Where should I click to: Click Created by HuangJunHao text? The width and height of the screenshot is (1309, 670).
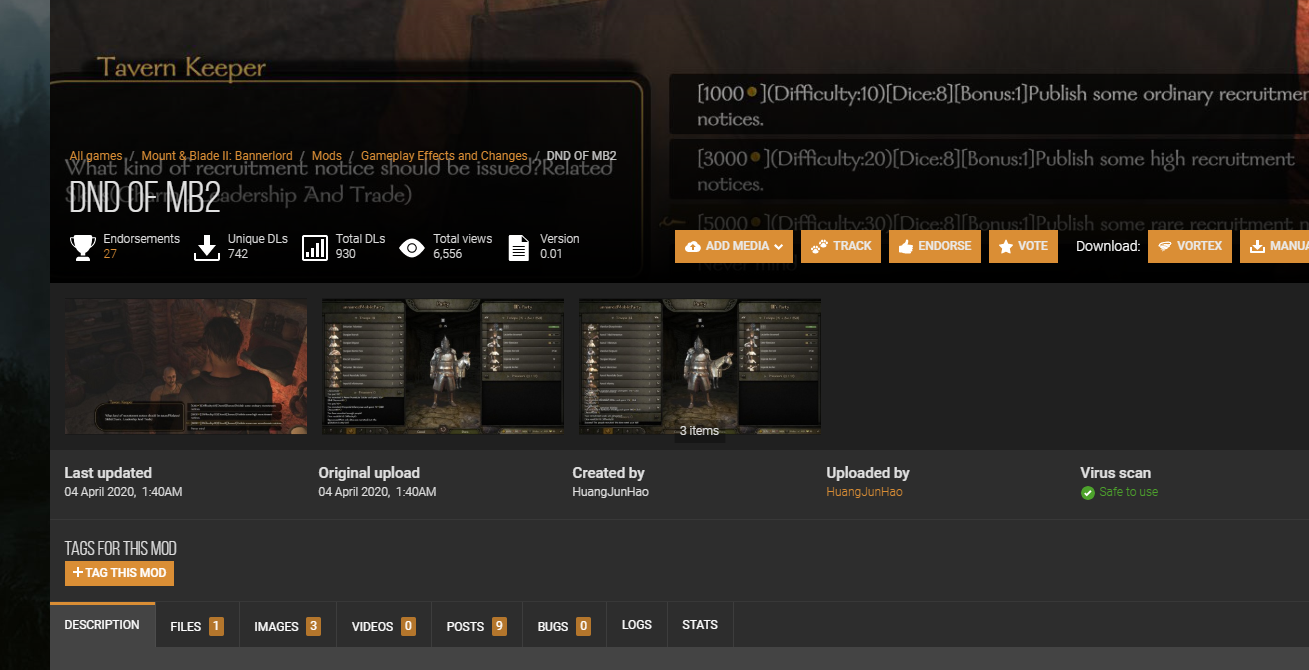pos(610,492)
